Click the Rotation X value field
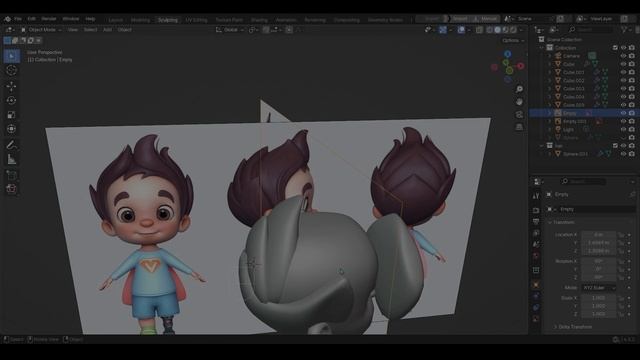 click(598, 261)
